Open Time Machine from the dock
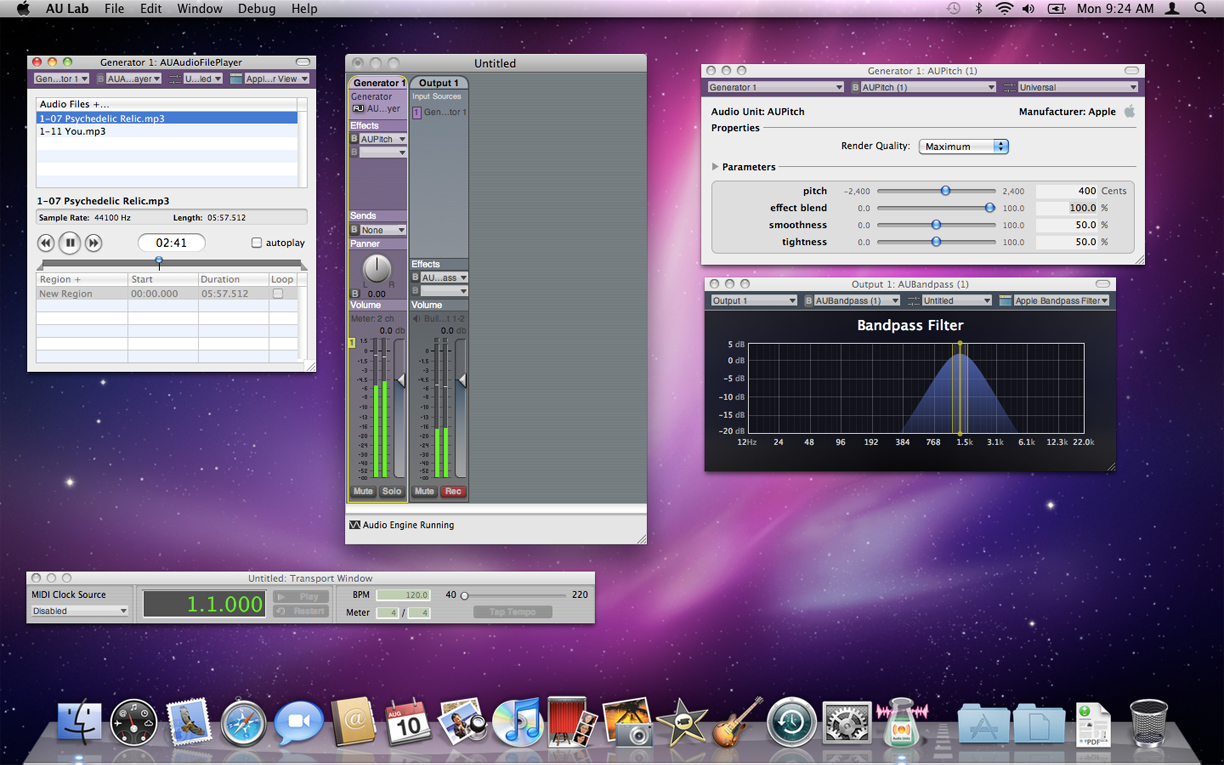1224x765 pixels. coord(791,721)
